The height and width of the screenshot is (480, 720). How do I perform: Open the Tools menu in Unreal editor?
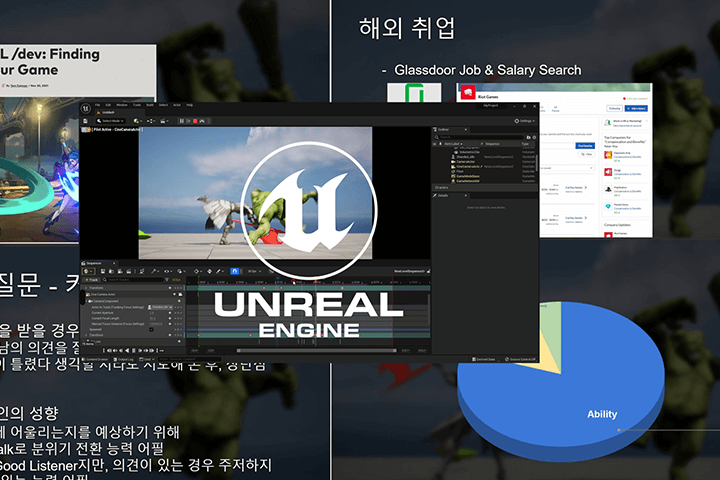coord(137,105)
